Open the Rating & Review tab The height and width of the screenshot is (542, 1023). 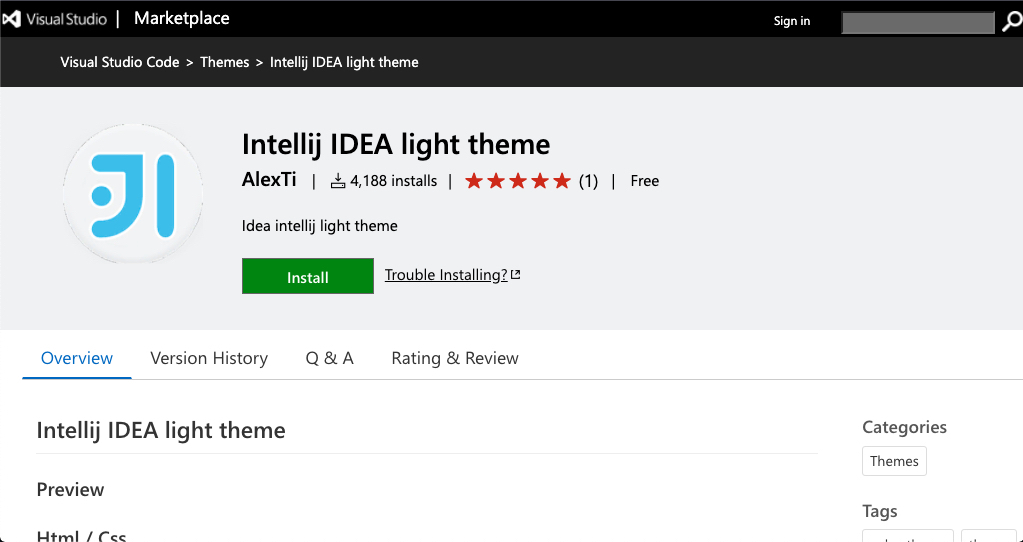(455, 358)
